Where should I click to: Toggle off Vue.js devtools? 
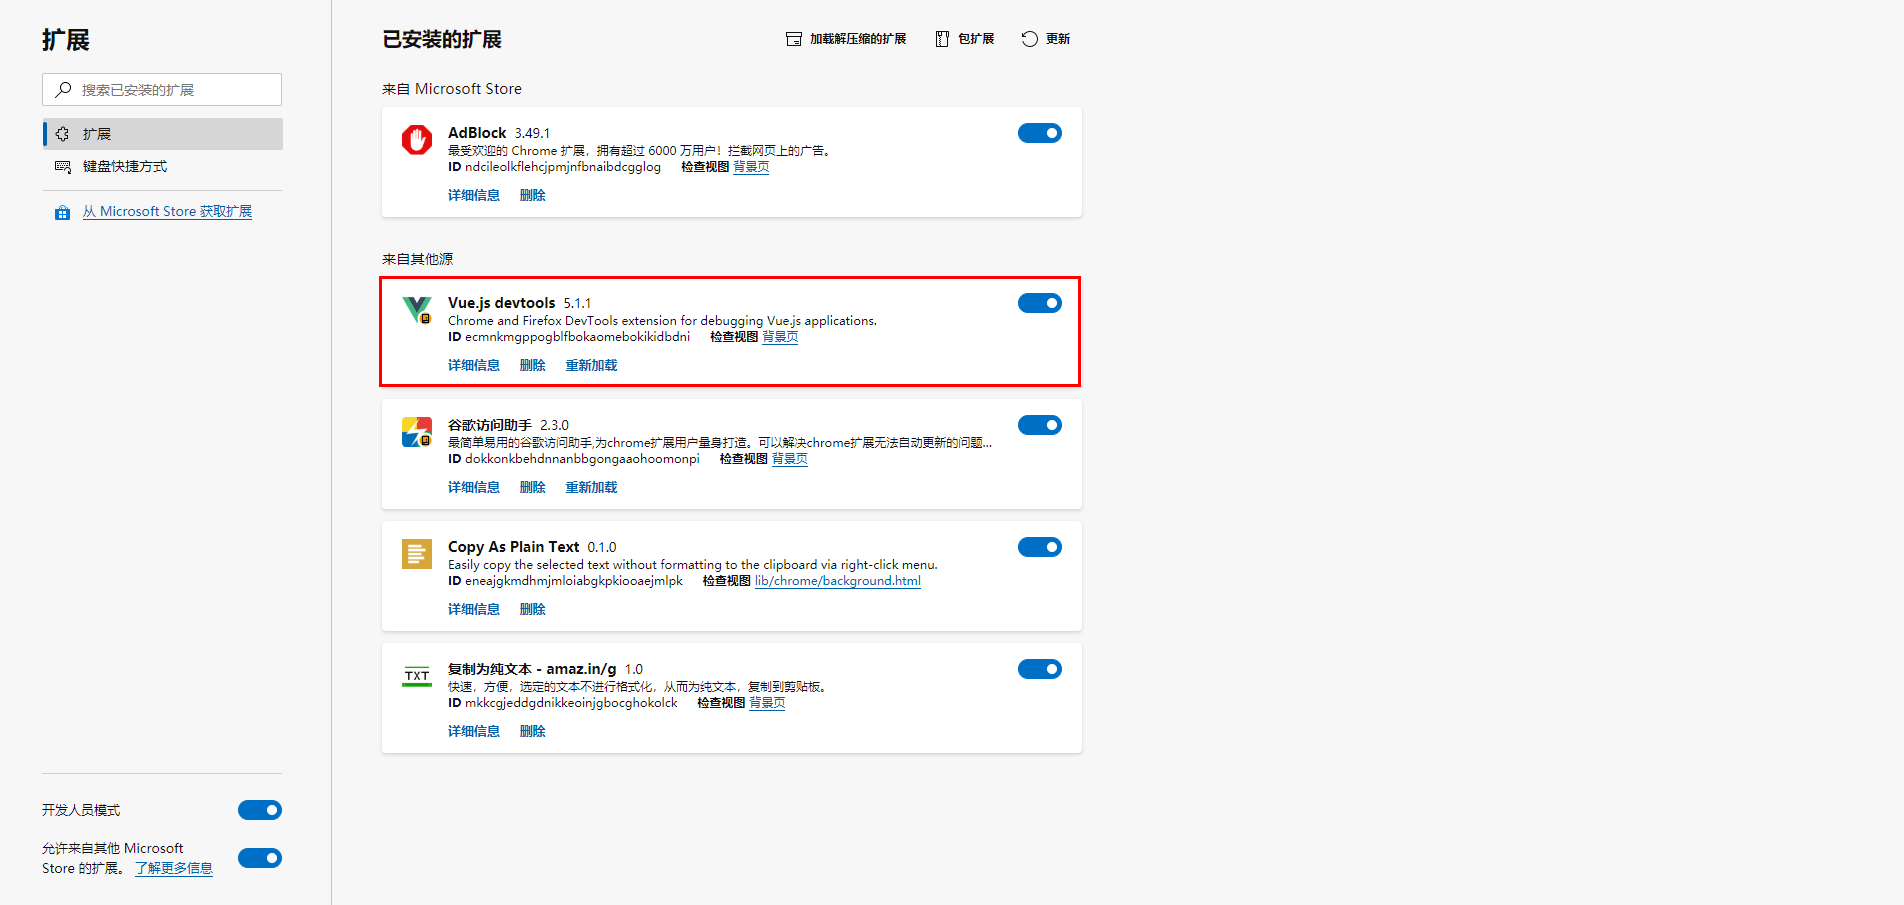point(1040,303)
